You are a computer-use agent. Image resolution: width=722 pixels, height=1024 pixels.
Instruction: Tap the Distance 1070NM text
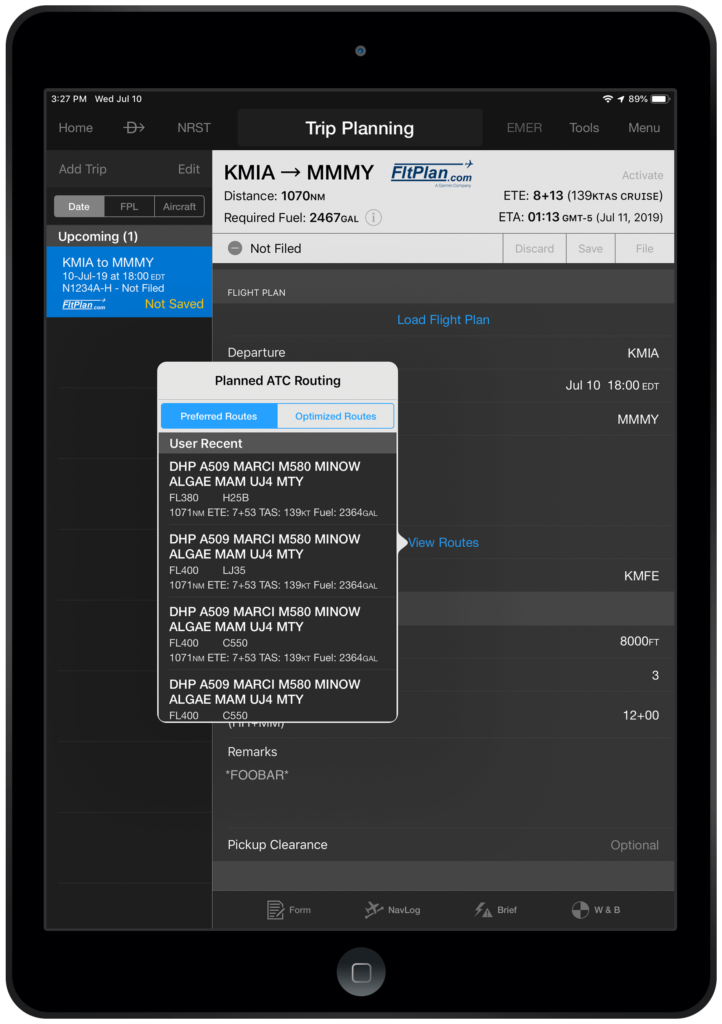(274, 196)
